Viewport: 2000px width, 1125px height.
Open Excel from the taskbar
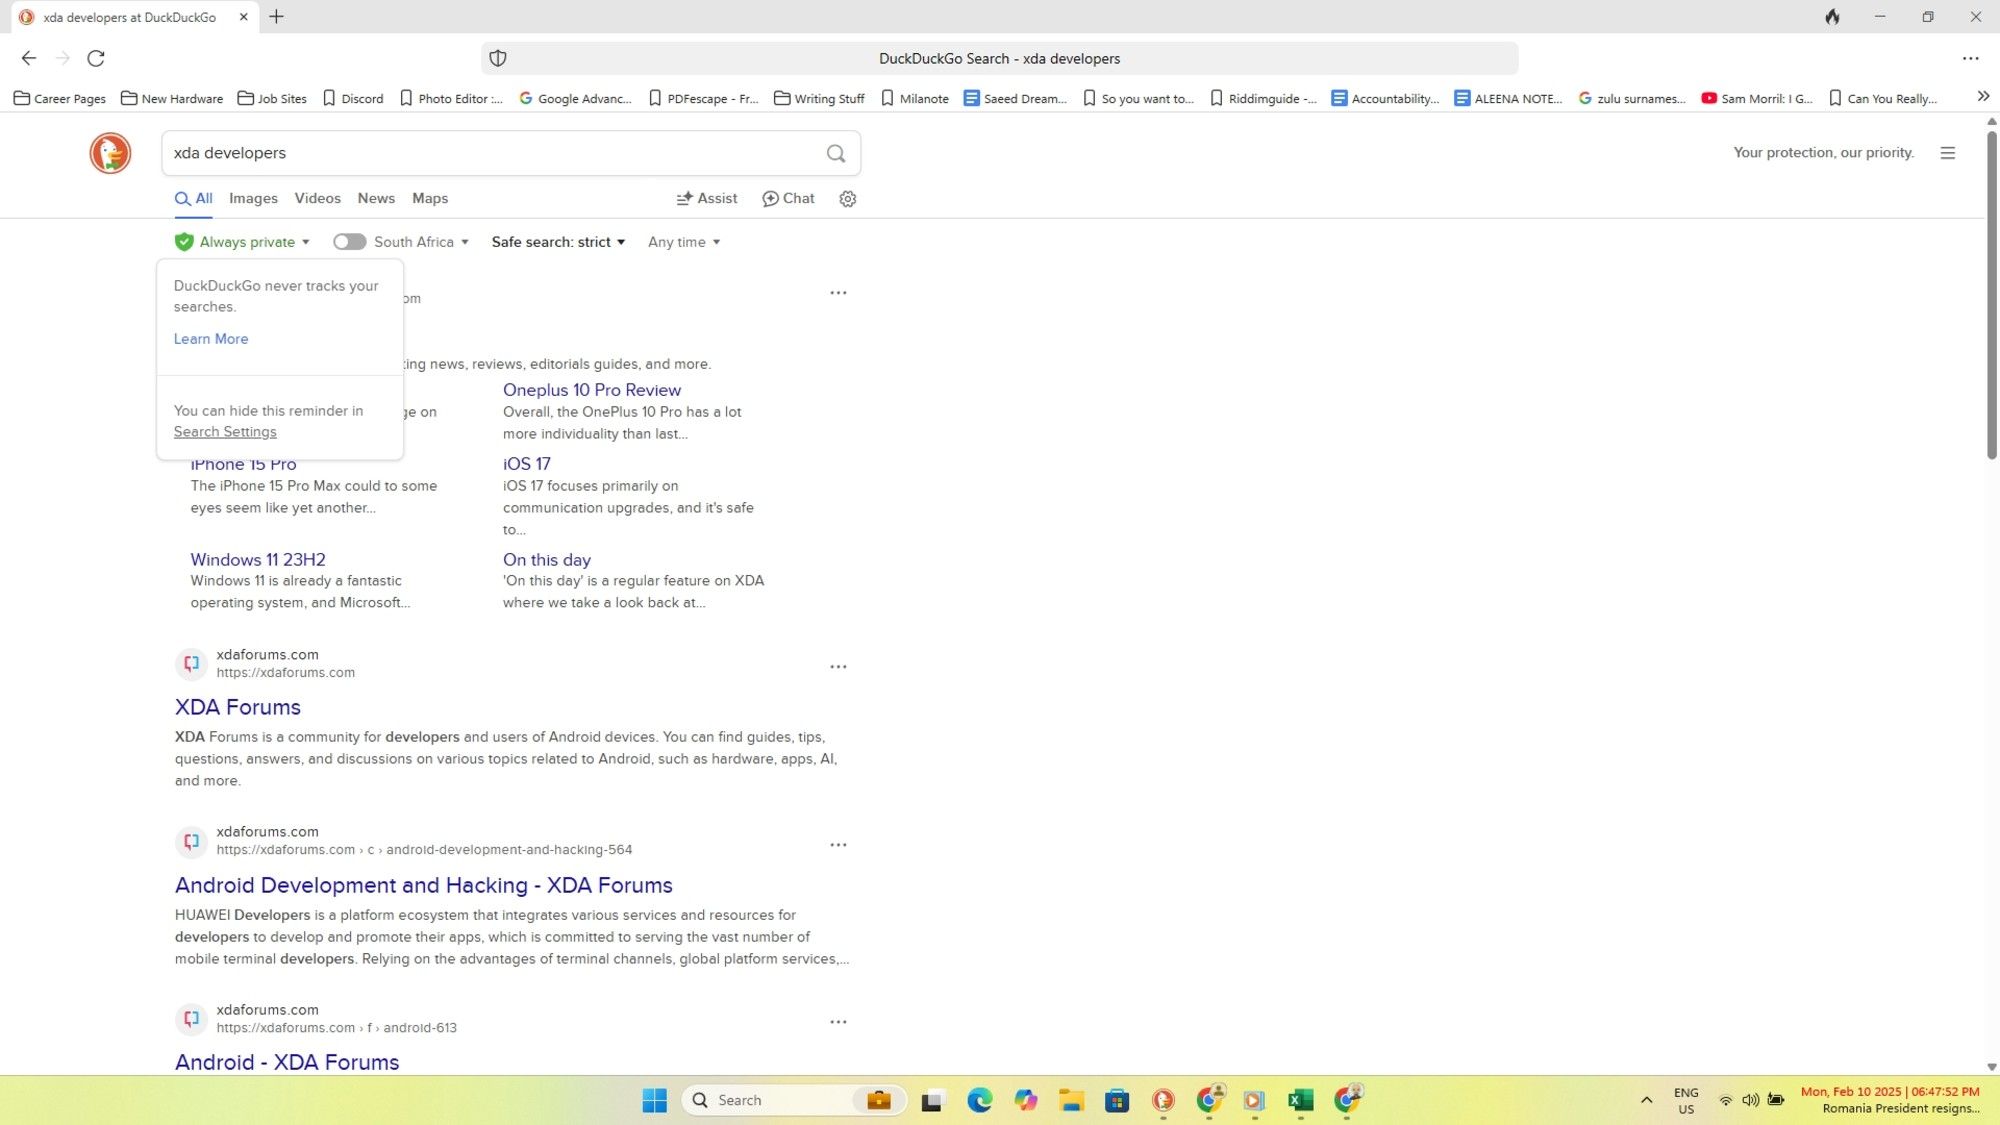(1301, 1099)
